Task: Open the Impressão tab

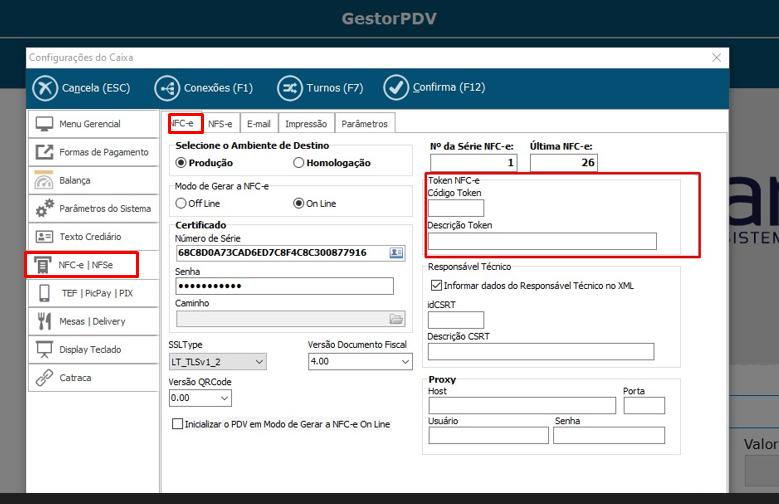Action: click(x=306, y=123)
